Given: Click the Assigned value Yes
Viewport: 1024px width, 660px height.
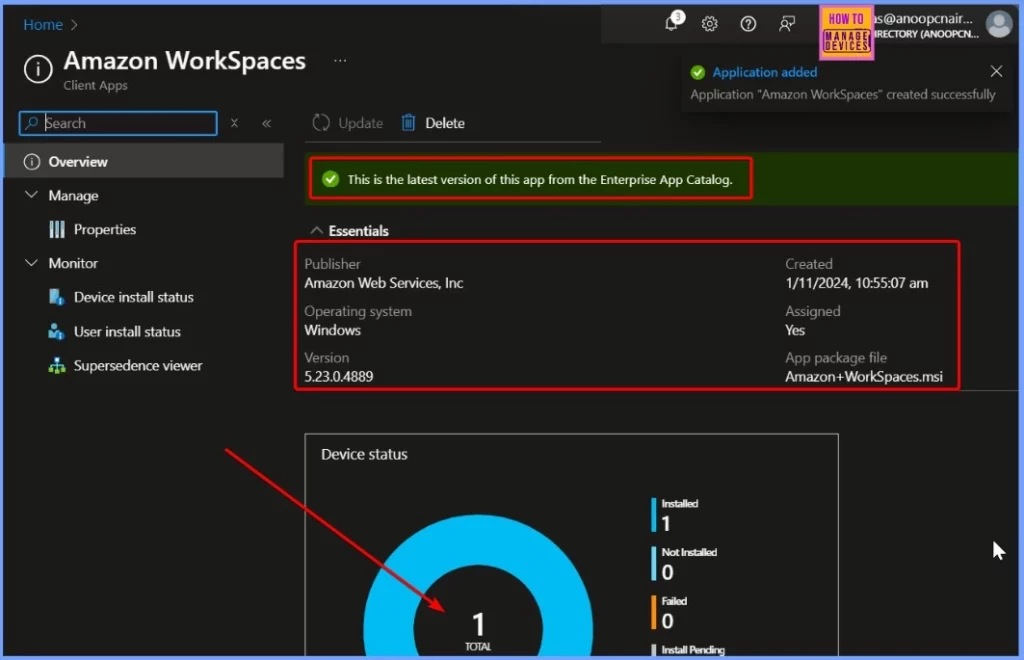Looking at the screenshot, I should click(795, 330).
